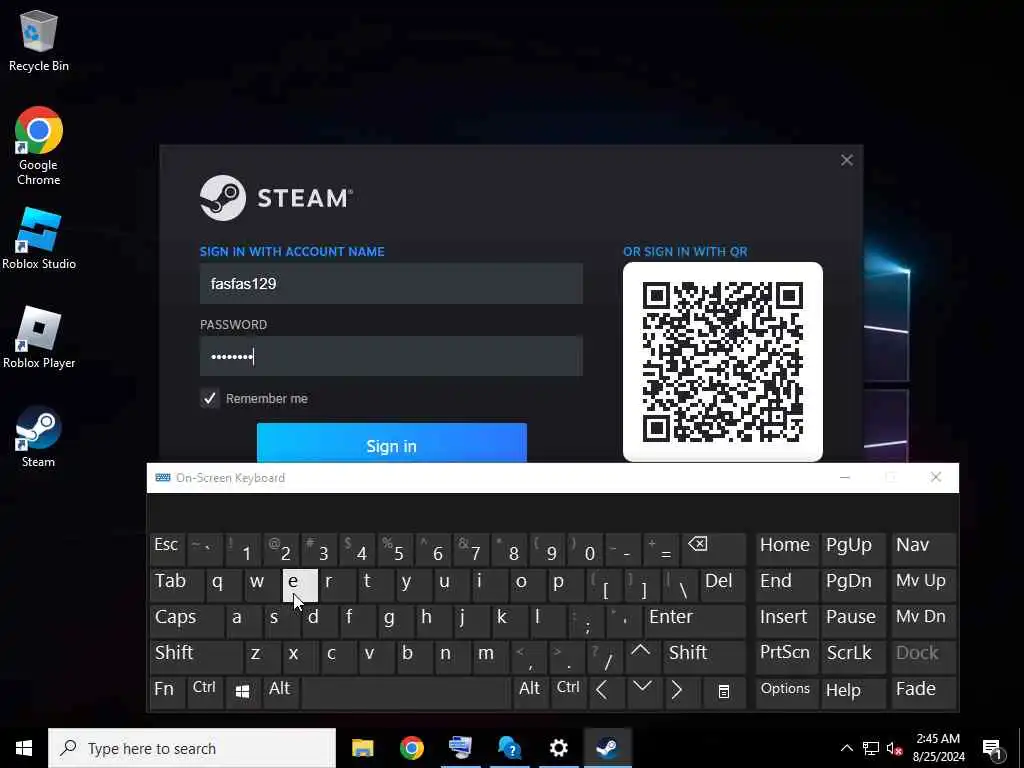Image resolution: width=1024 pixels, height=768 pixels.
Task: Tap the Del key
Action: [x=723, y=584]
